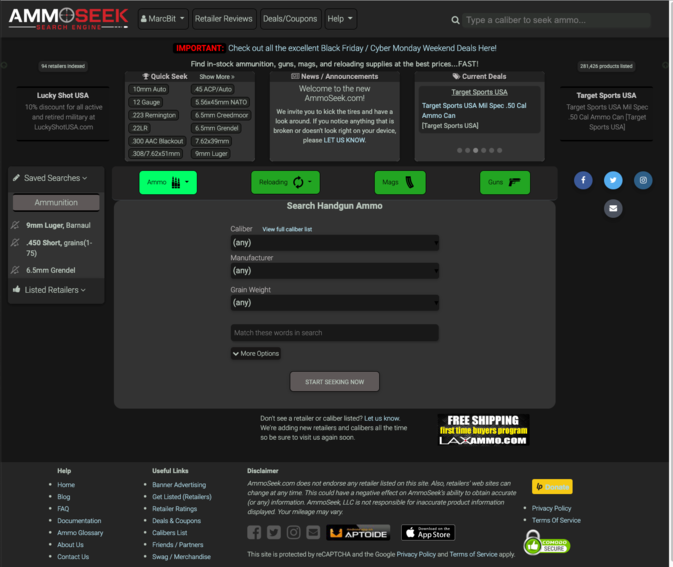Click View full caliber list link
This screenshot has height=567, width=673.
coord(287,229)
